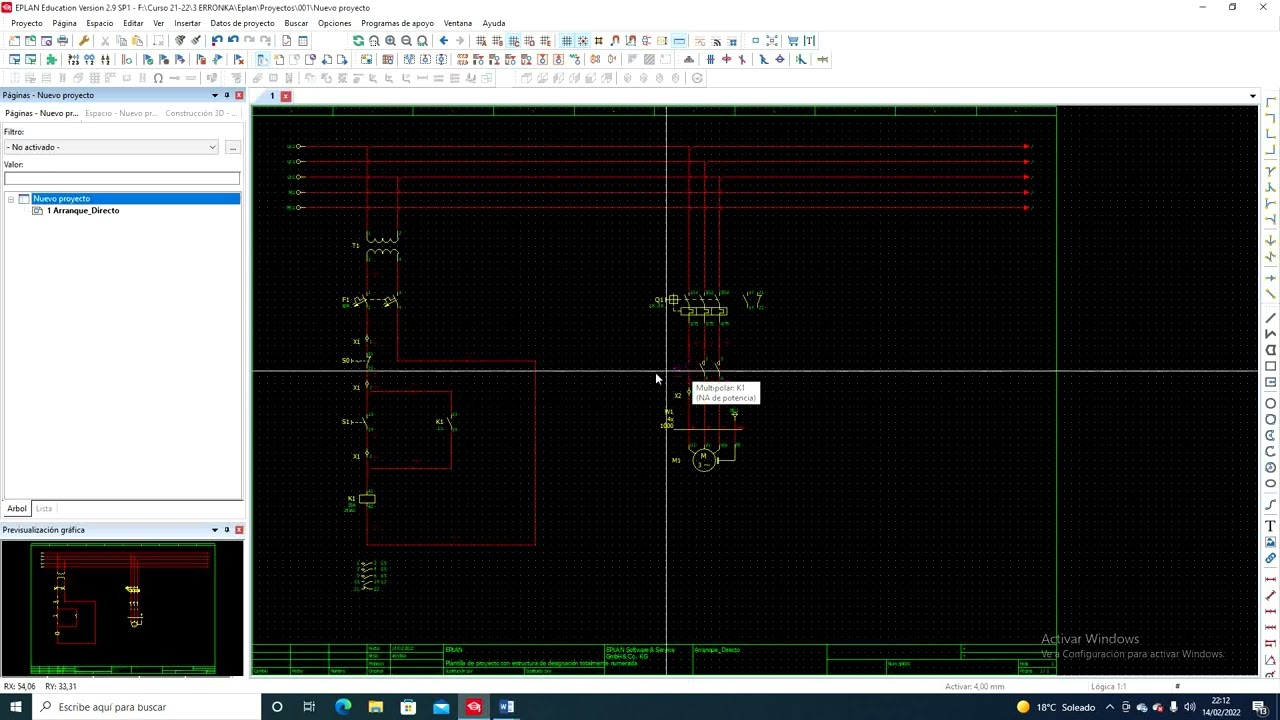Click the filter '...' button
This screenshot has width=1280, height=720.
pos(232,147)
